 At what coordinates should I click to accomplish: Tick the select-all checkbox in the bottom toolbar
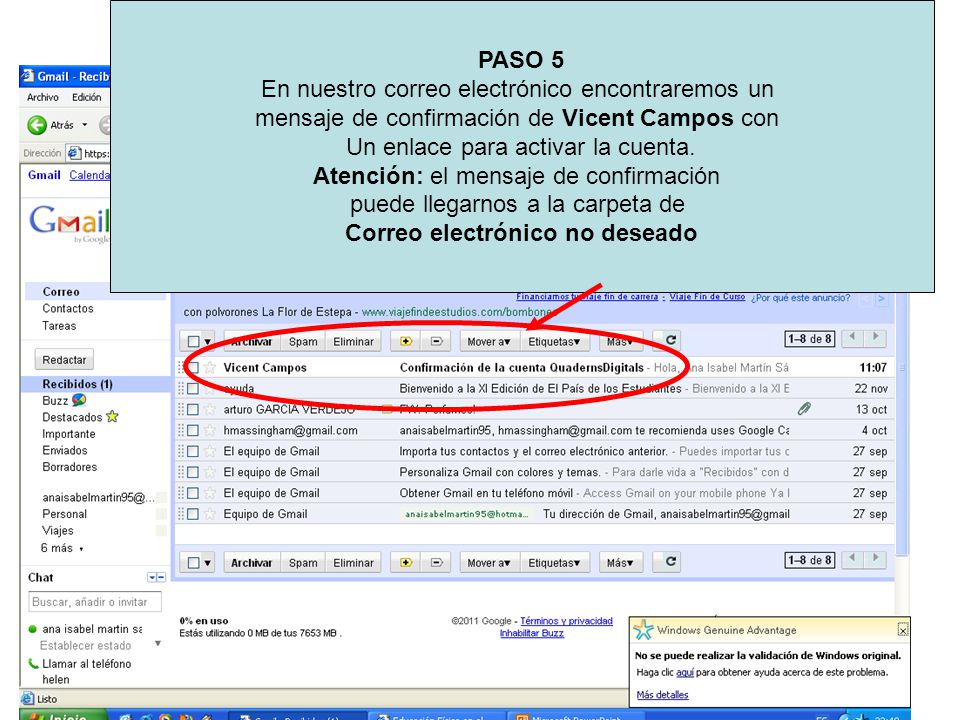[x=193, y=562]
